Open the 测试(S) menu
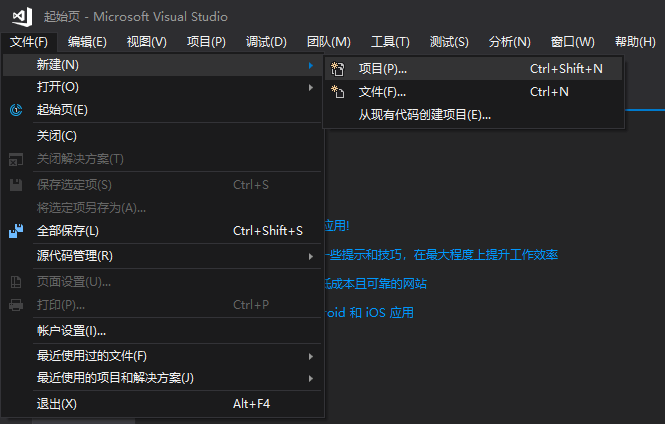Viewport: 665px width, 424px height. click(x=449, y=42)
